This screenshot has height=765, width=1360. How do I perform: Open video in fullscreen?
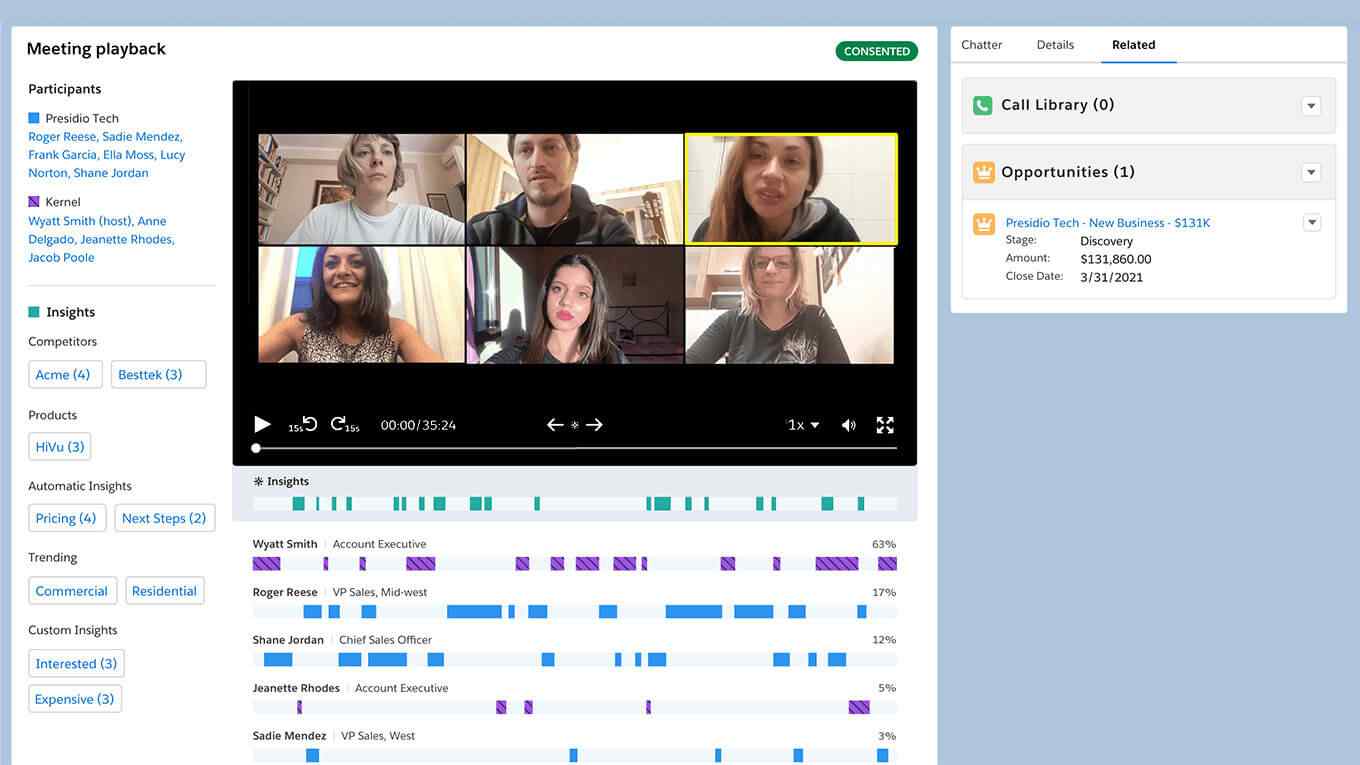[x=885, y=425]
